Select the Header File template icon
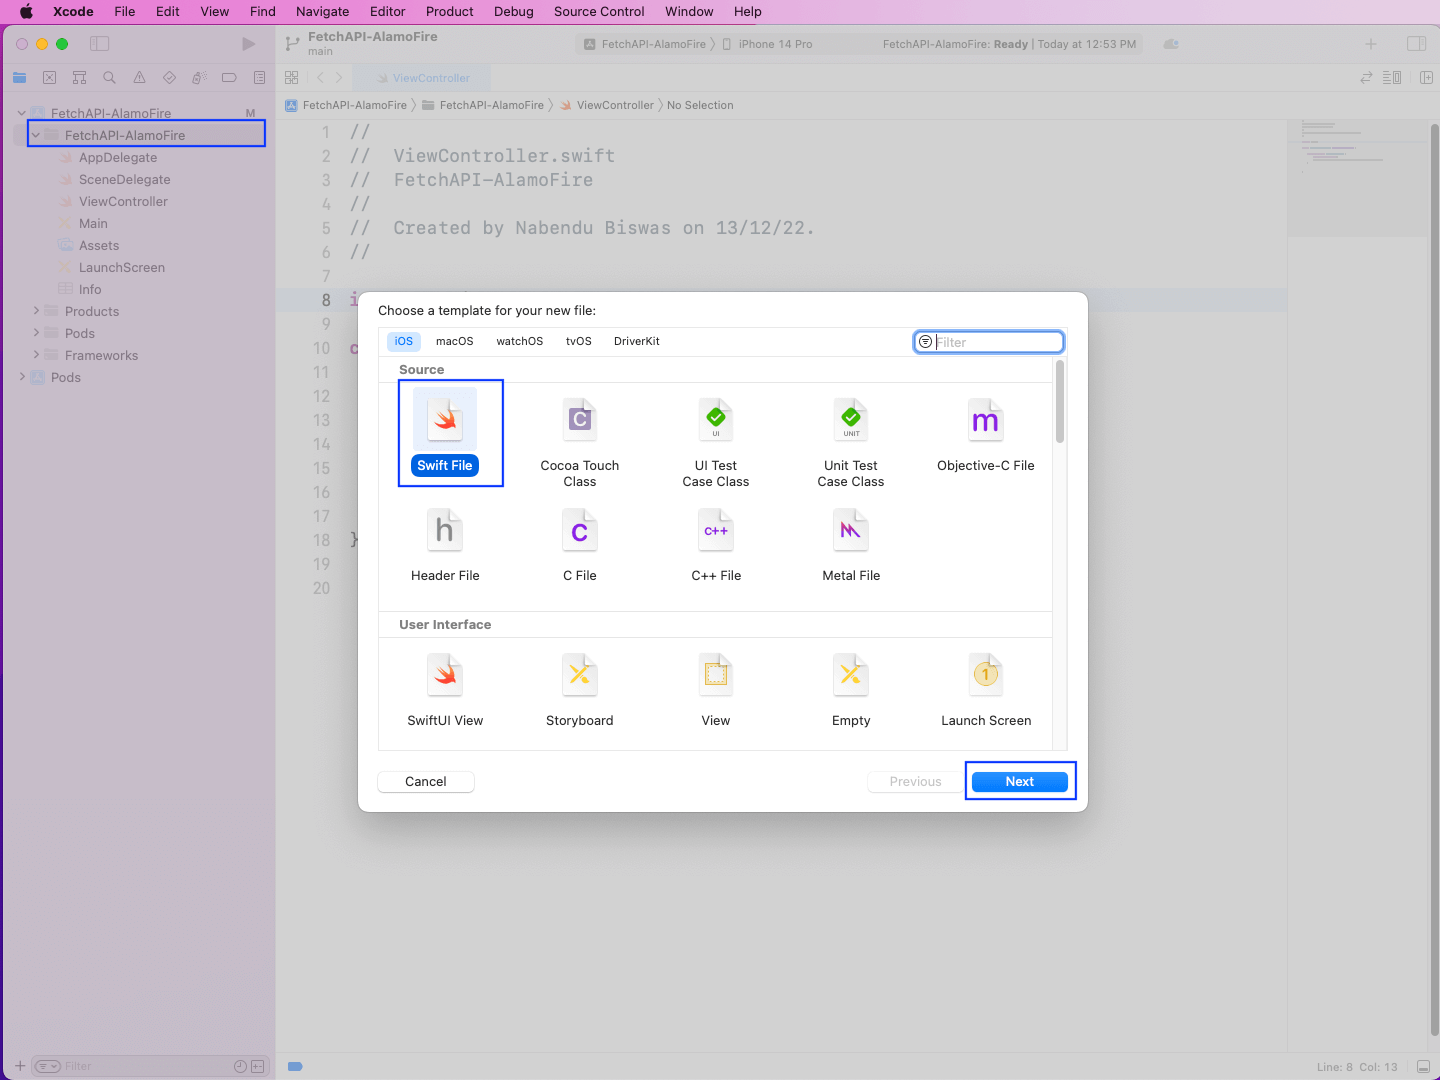This screenshot has width=1440, height=1080. coord(445,531)
